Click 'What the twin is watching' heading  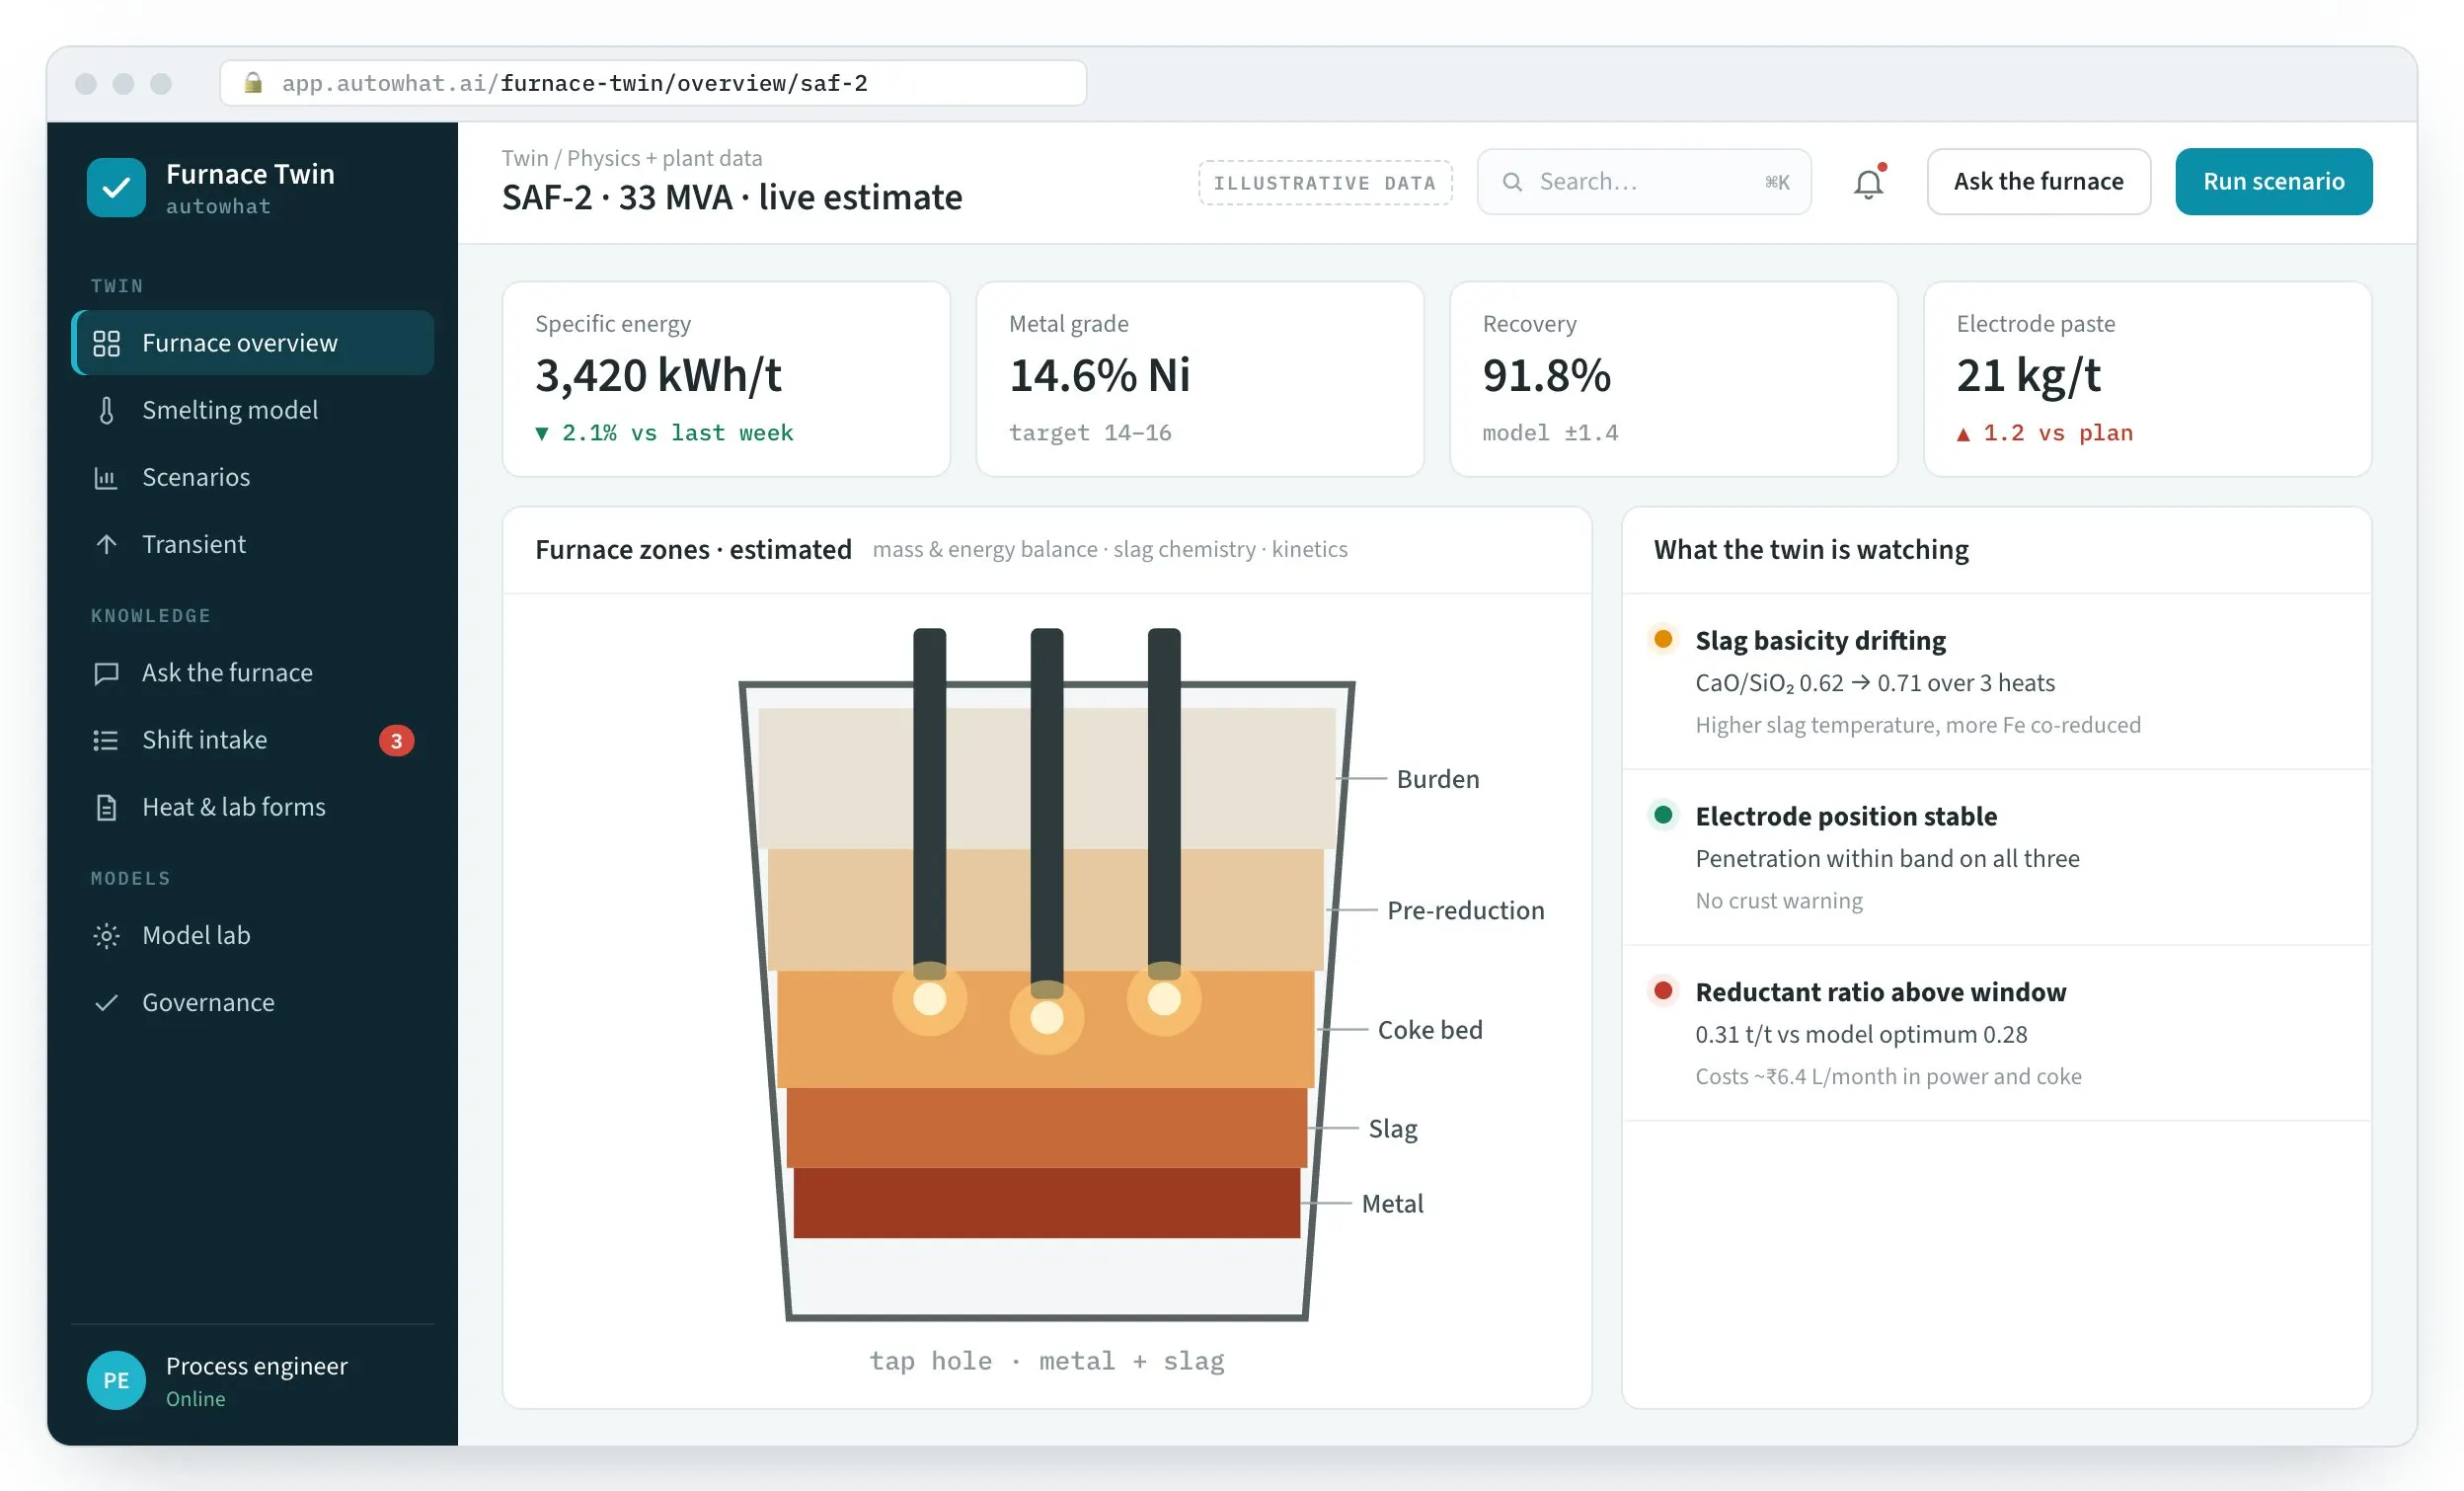[x=1811, y=549]
